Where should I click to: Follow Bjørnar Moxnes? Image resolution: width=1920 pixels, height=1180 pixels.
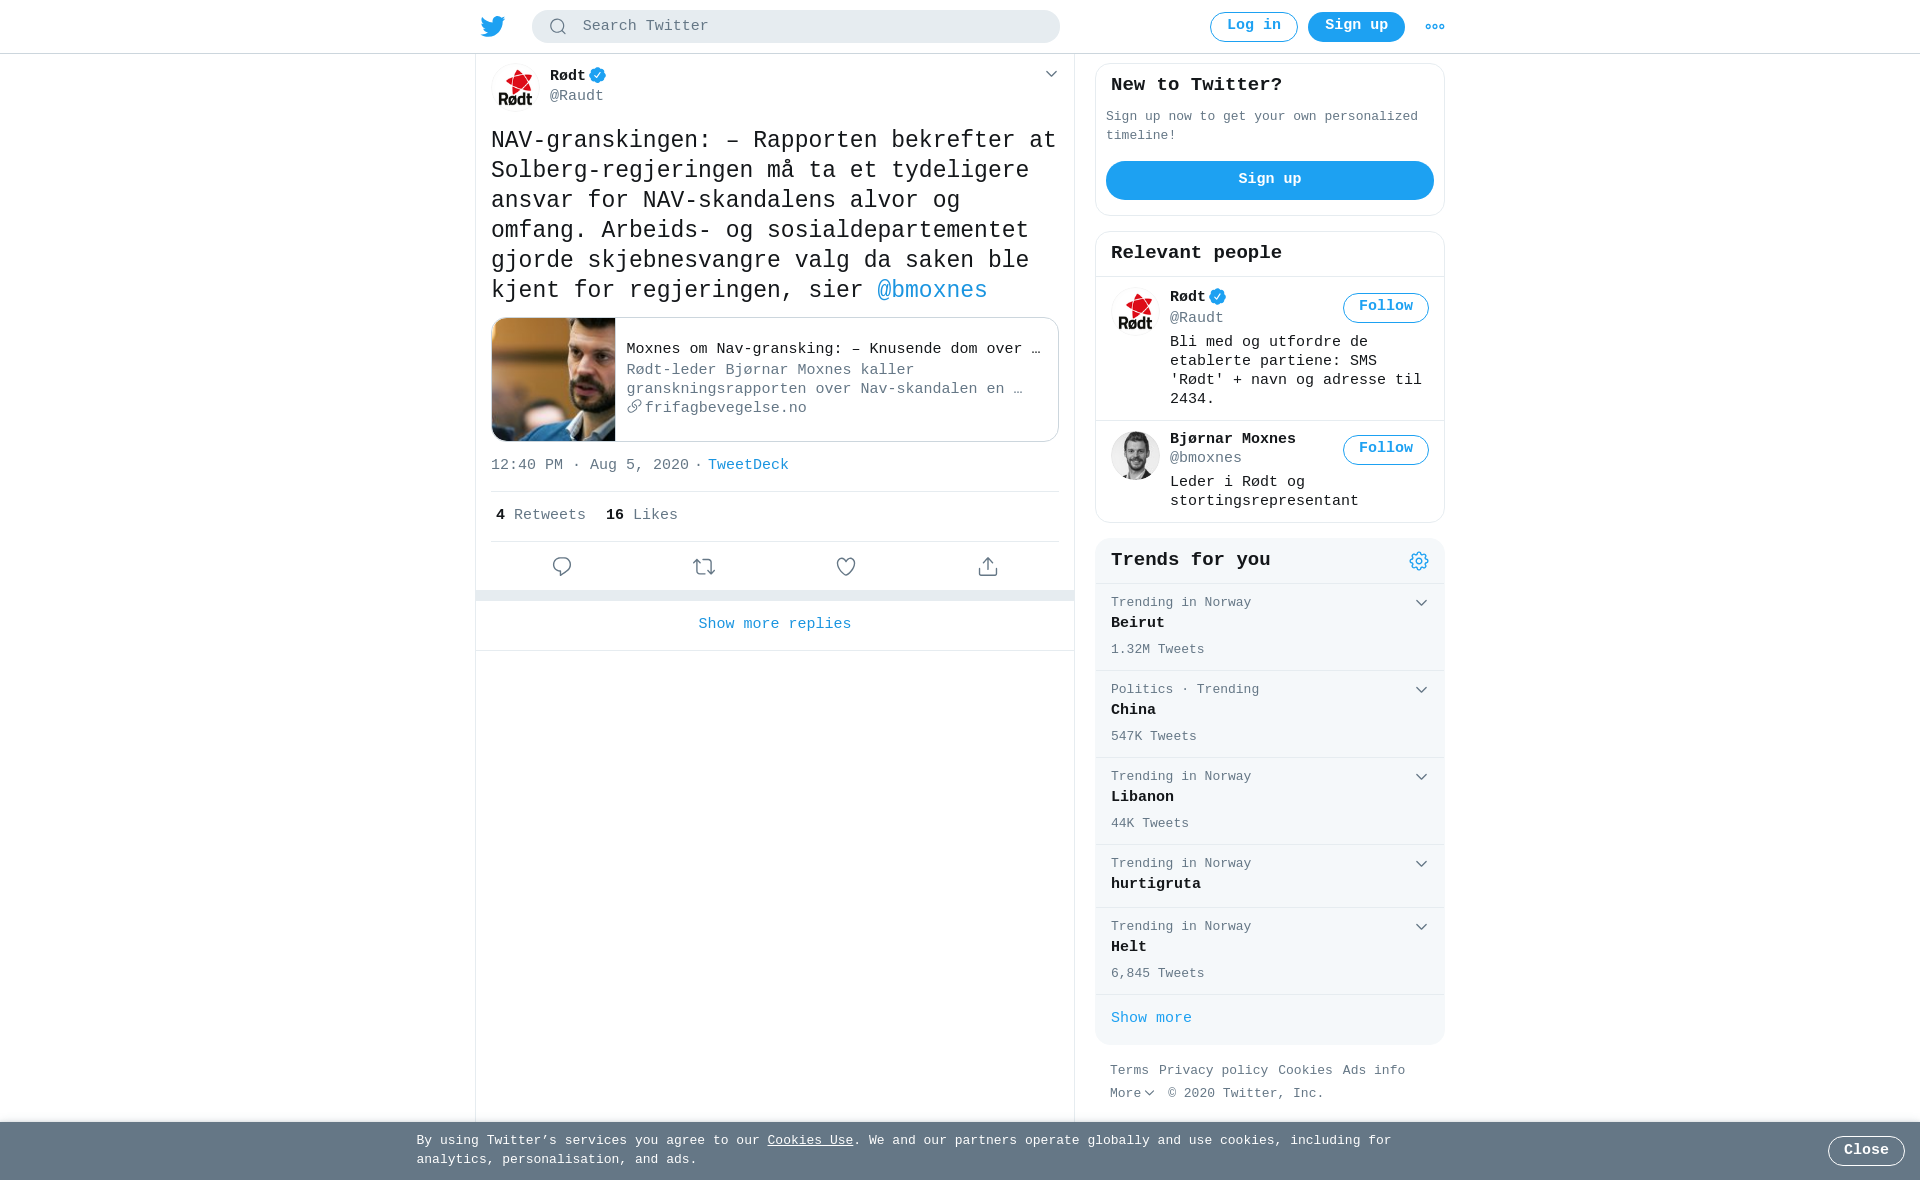[1386, 450]
